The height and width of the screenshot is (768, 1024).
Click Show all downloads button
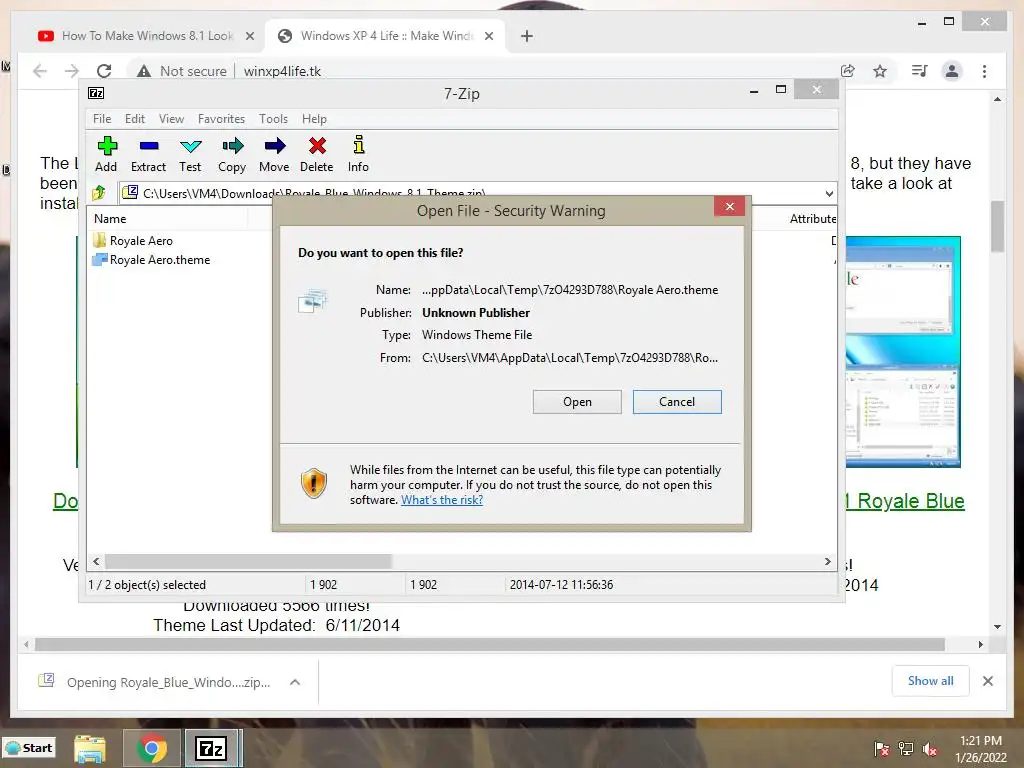pyautogui.click(x=931, y=681)
